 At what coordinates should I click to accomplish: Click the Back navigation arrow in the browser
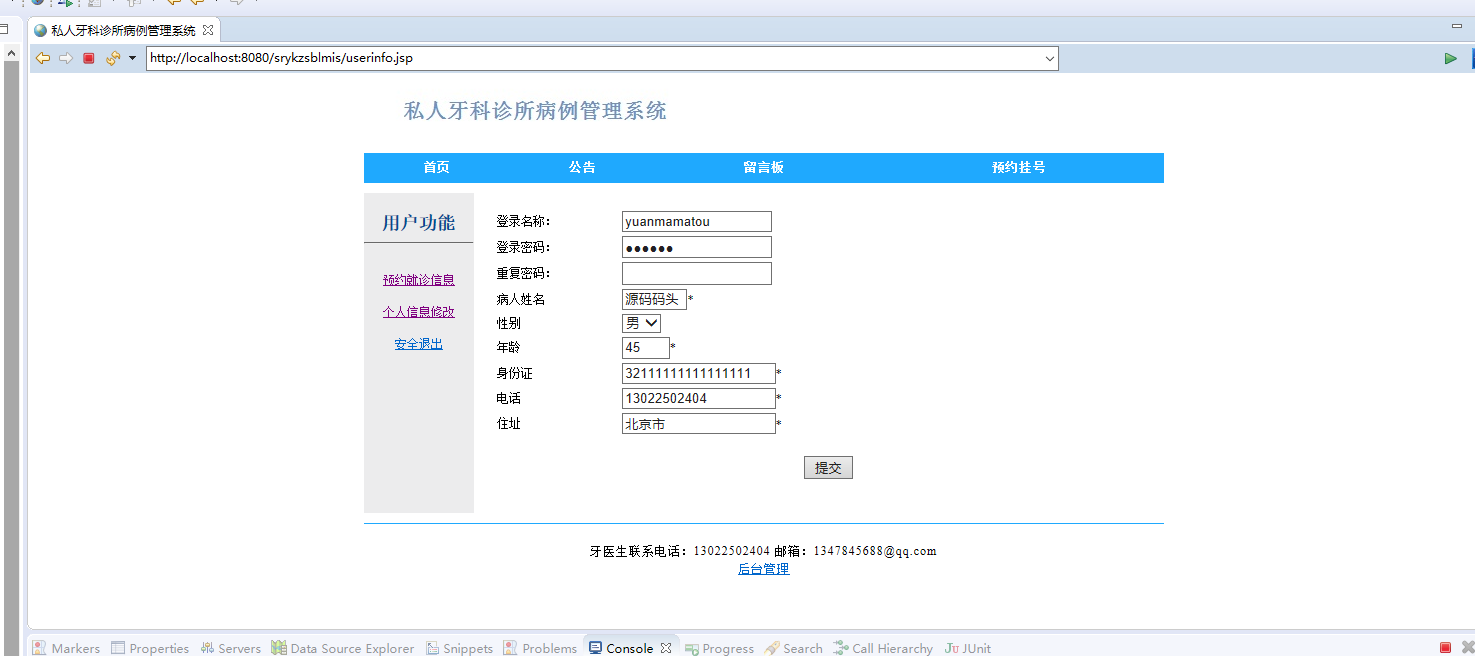[42, 58]
